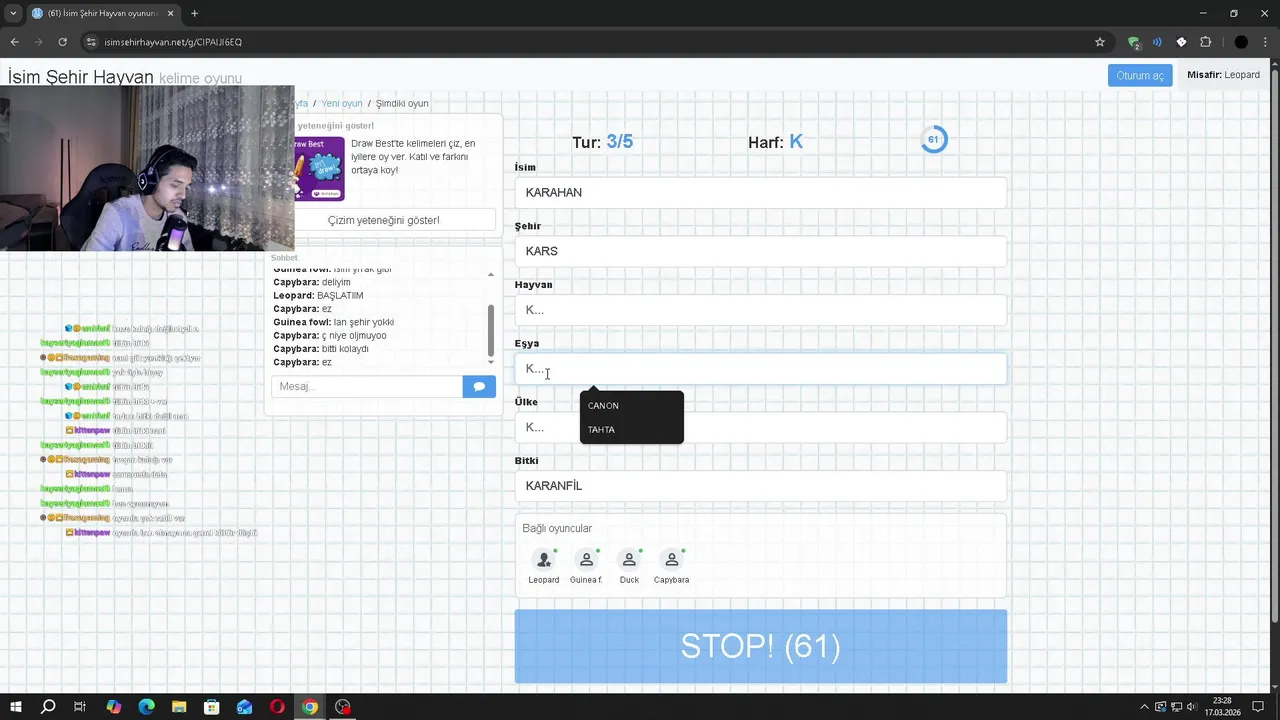Open the tab search dropdown arrow
1280x720 pixels.
coord(12,13)
